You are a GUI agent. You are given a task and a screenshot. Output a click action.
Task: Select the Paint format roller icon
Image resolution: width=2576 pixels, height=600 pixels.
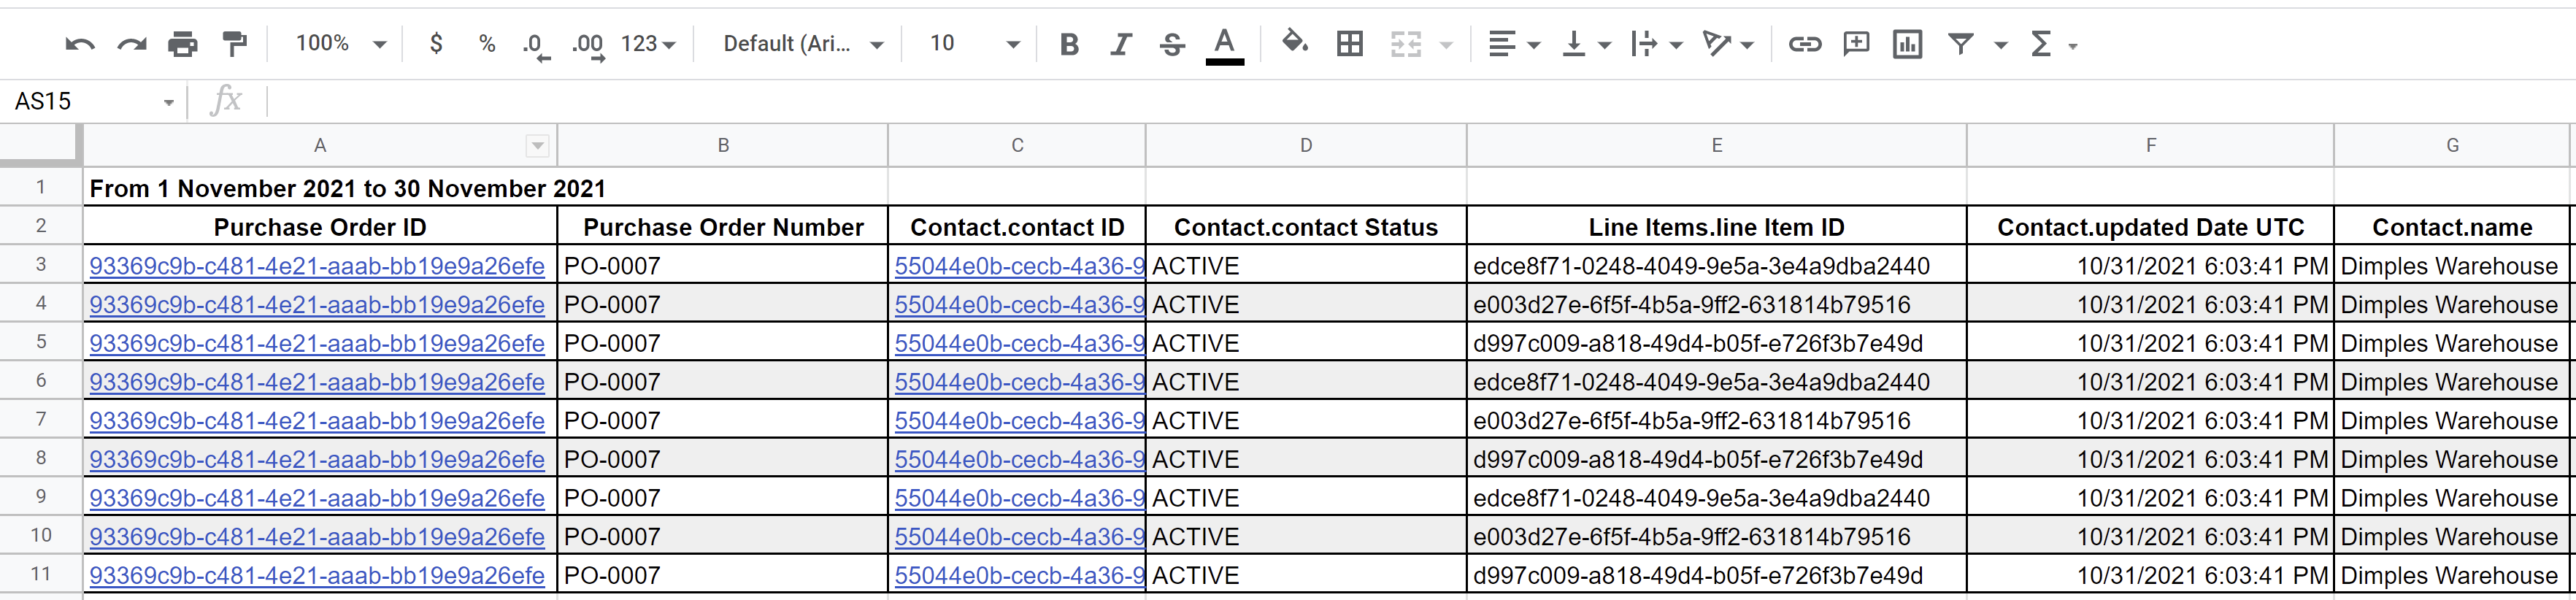(x=234, y=44)
